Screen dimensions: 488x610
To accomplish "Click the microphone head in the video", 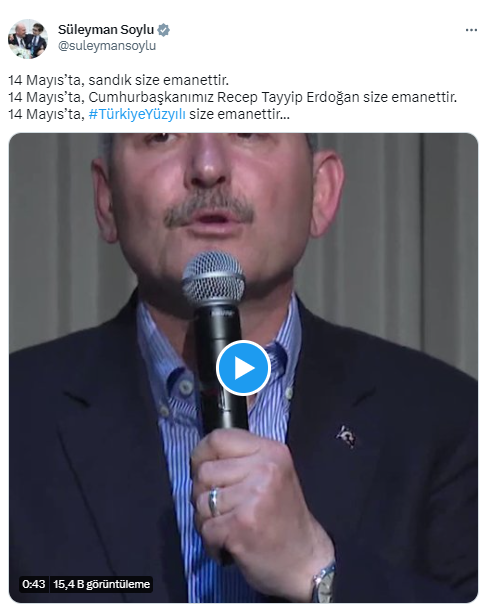I will (x=213, y=277).
